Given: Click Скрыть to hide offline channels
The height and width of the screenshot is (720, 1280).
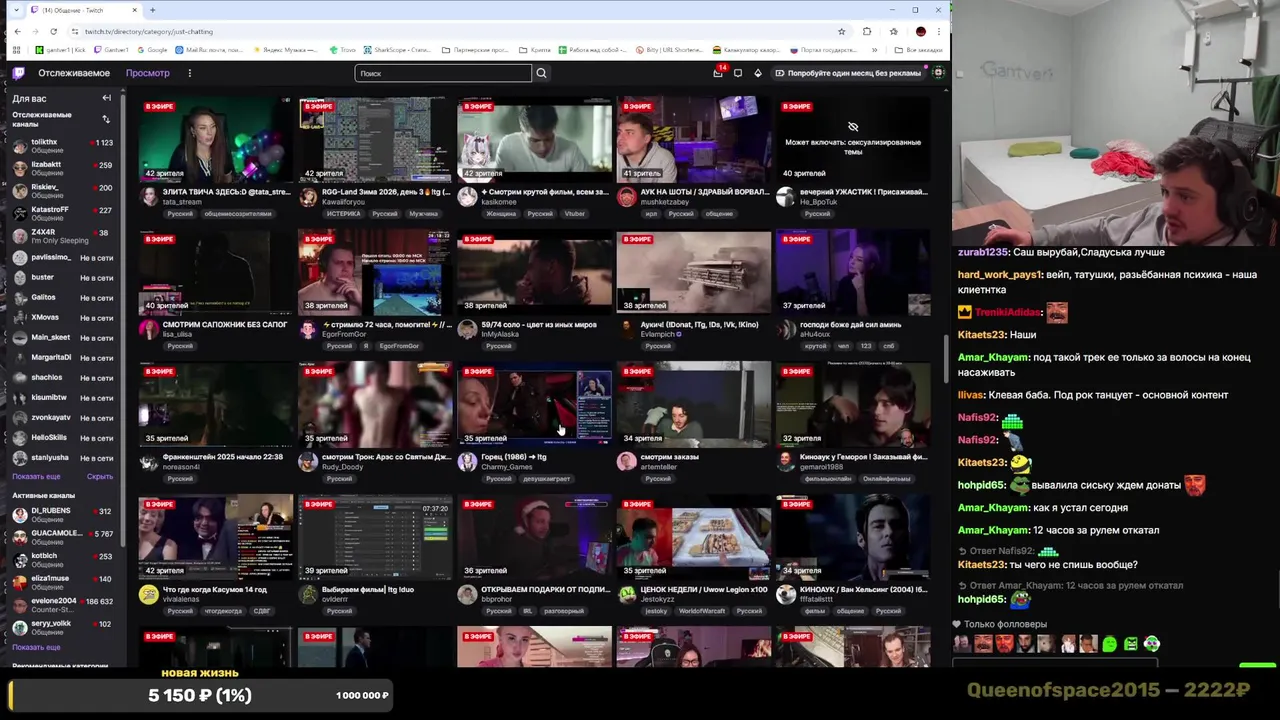Looking at the screenshot, I should (x=100, y=477).
